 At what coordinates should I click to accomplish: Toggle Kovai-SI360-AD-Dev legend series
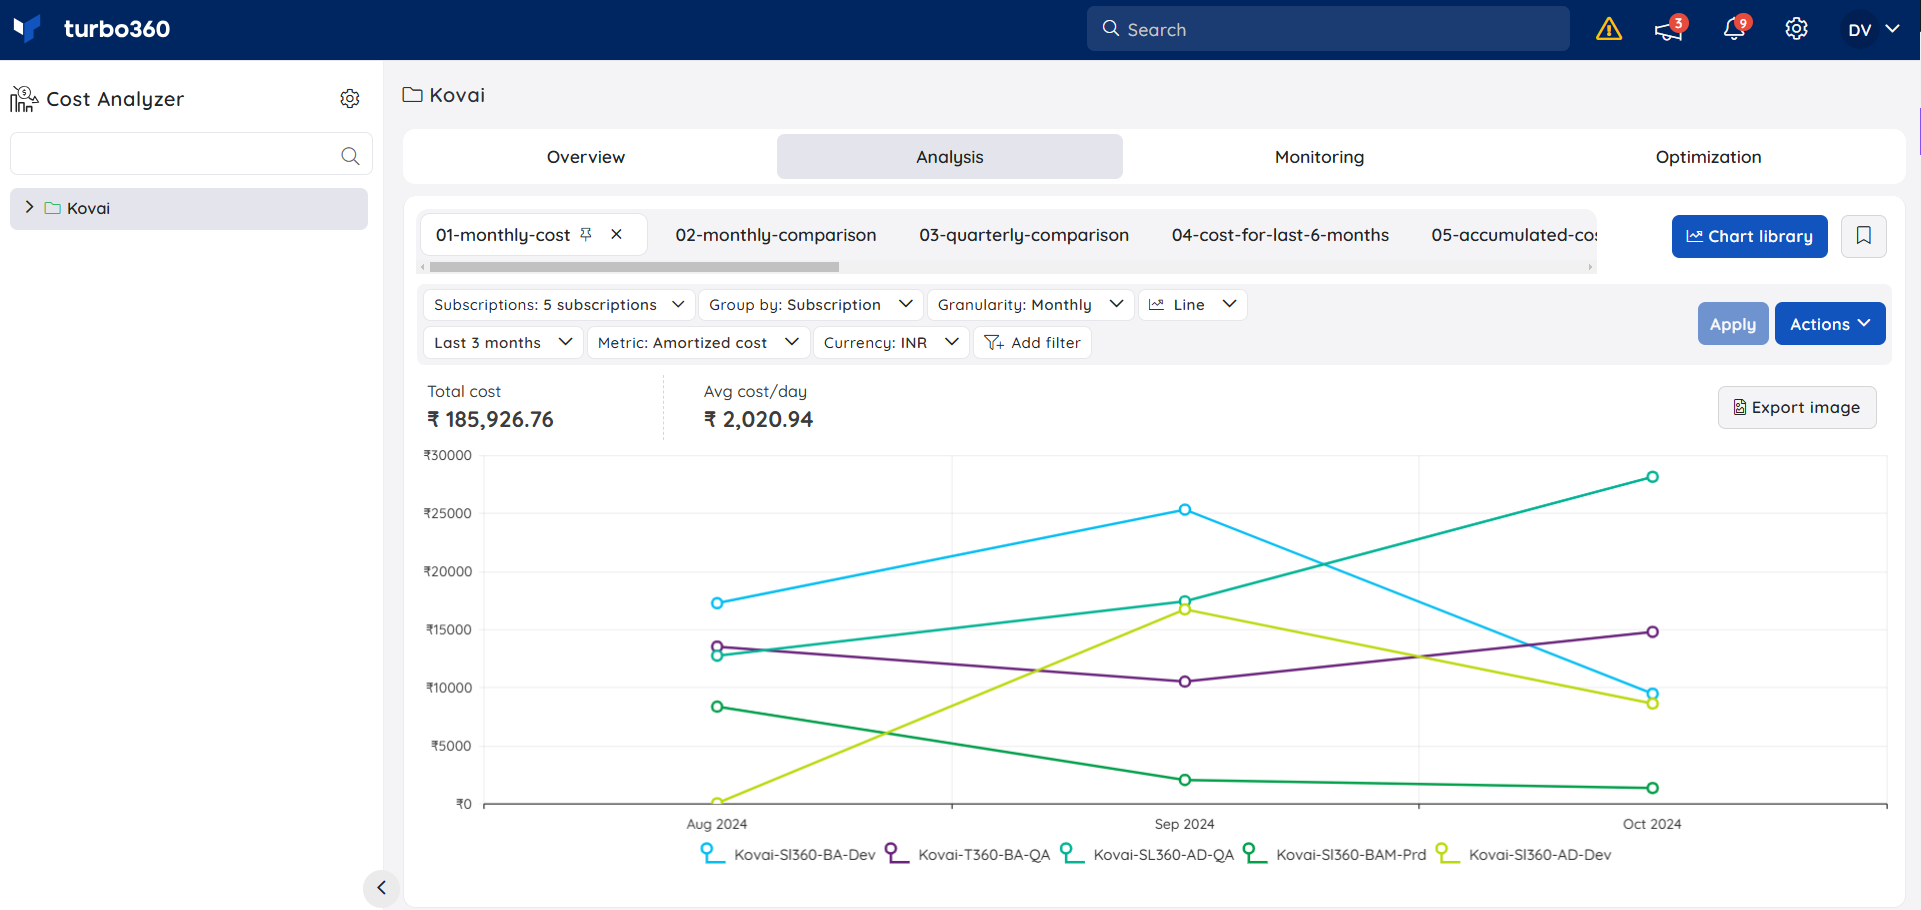click(1524, 854)
